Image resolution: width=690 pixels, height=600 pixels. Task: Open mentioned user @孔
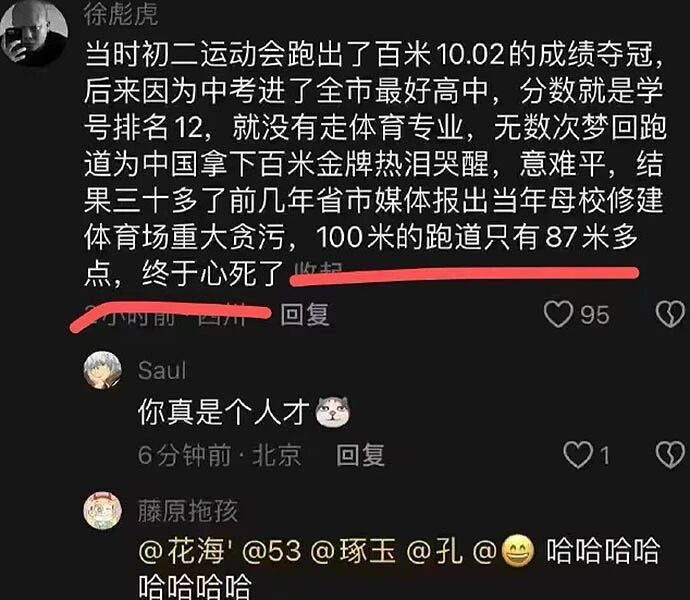[434, 552]
